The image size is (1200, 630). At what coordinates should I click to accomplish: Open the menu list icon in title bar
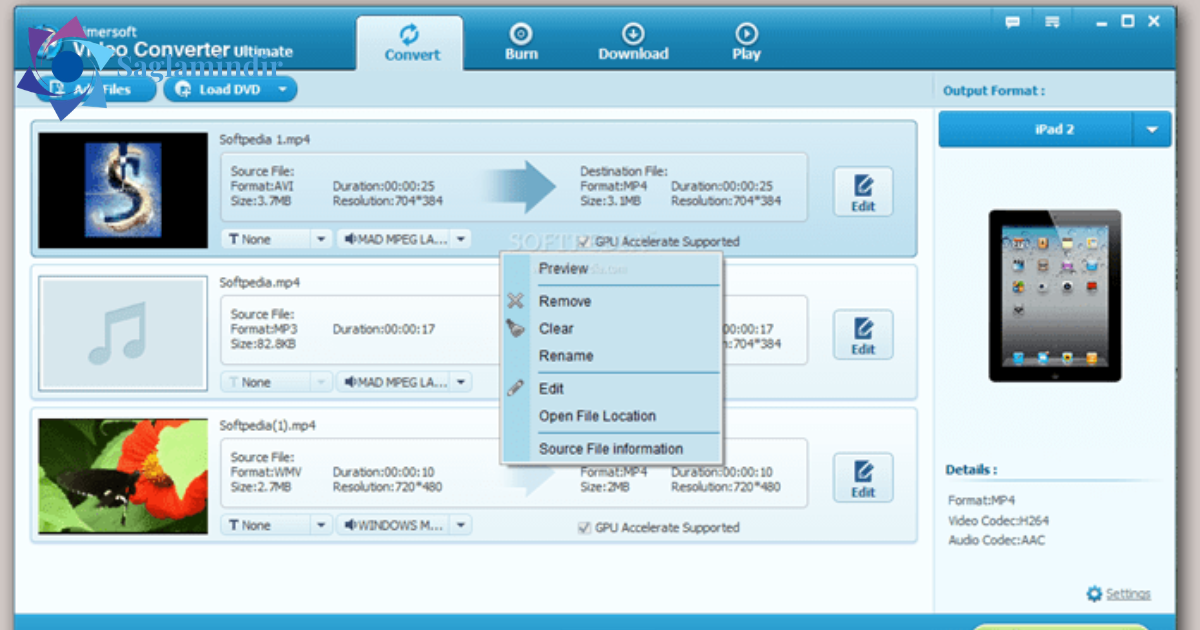(x=1052, y=21)
